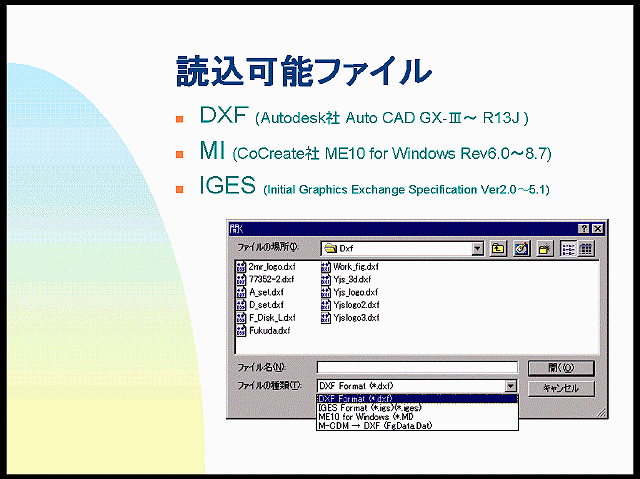Select file icon of A_set.dxf
Screen dimensions: 640x479
pyautogui.click(x=241, y=292)
